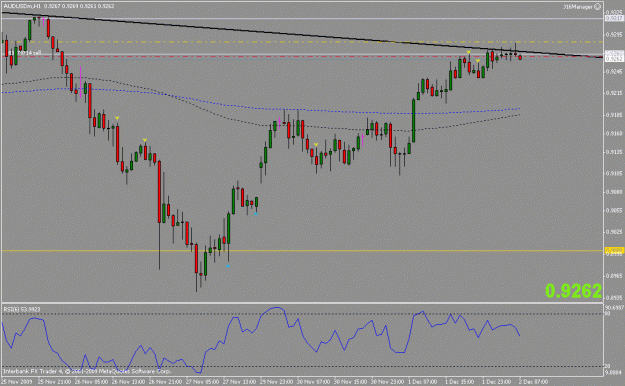Click the sell order label on chart

tap(24, 53)
